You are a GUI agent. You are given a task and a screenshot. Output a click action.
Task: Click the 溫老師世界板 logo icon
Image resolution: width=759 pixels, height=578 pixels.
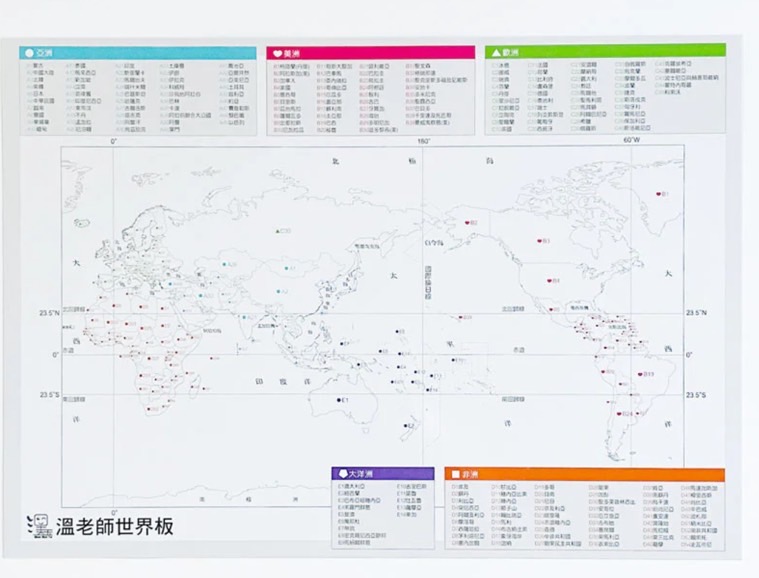point(37,524)
